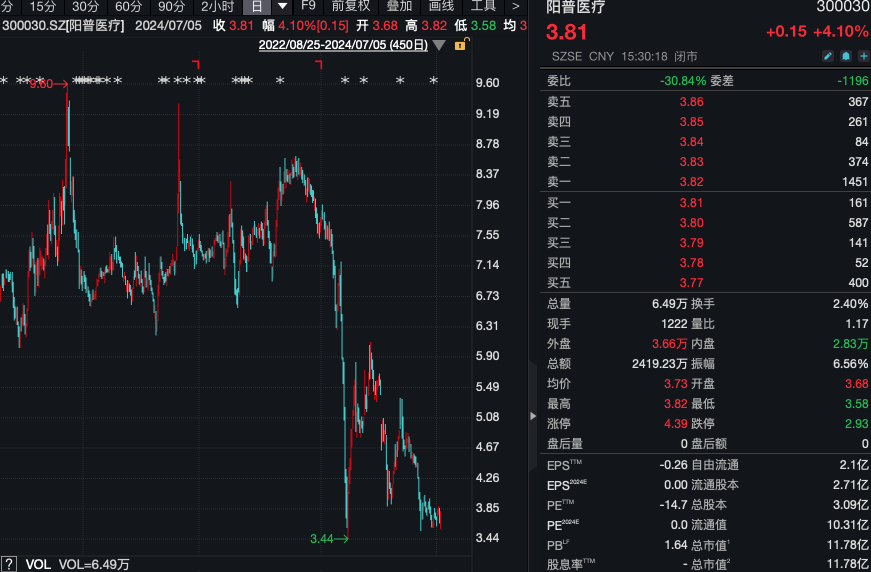Click the 卖四 price 3.85
The width and height of the screenshot is (871, 572).
point(692,122)
